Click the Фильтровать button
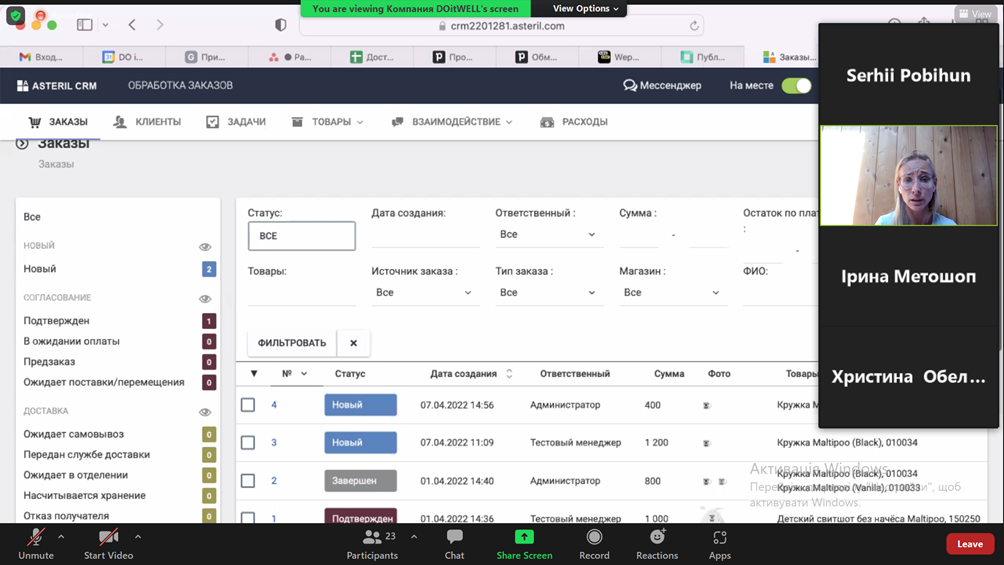This screenshot has height=565, width=1004. tap(291, 343)
